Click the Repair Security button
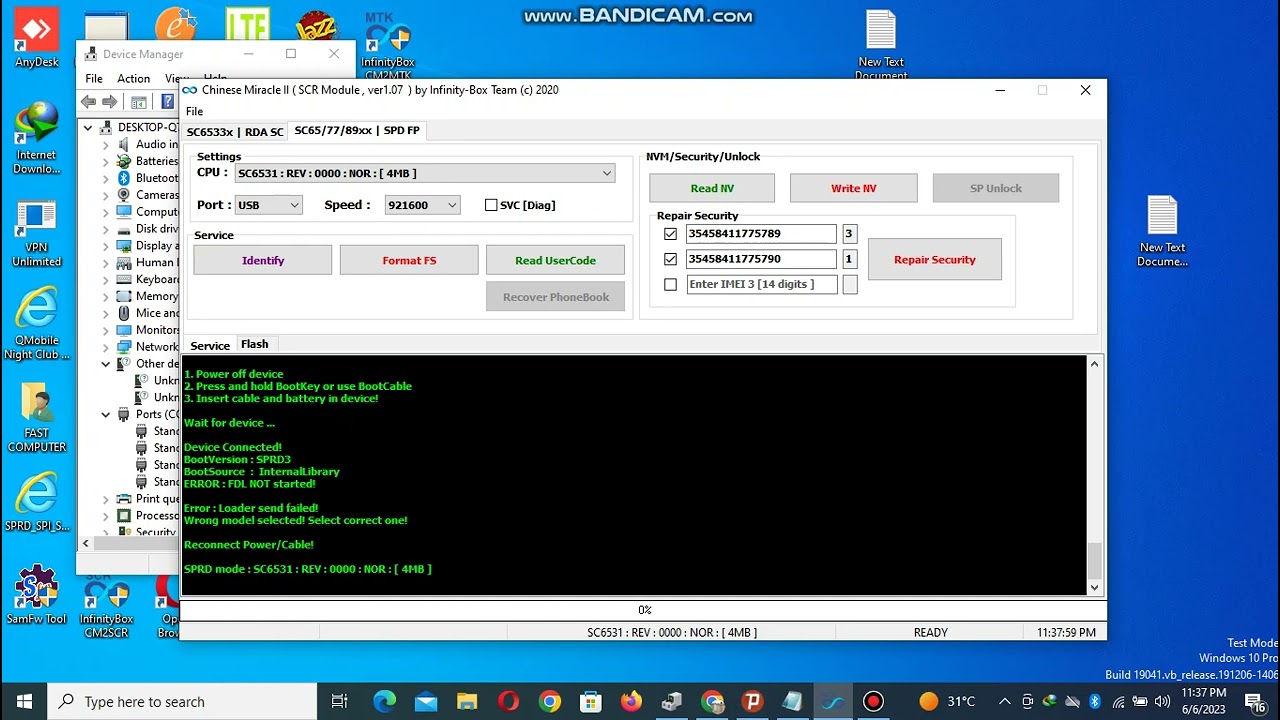 [x=934, y=259]
